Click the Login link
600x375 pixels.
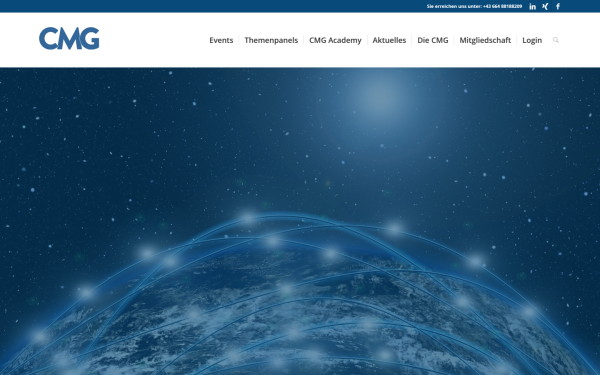(532, 40)
